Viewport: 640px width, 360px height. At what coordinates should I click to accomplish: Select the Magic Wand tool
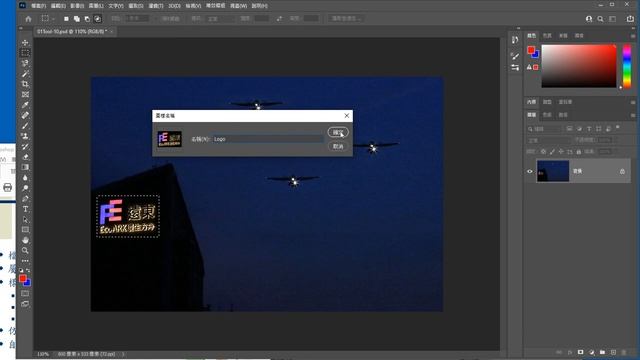[25, 73]
